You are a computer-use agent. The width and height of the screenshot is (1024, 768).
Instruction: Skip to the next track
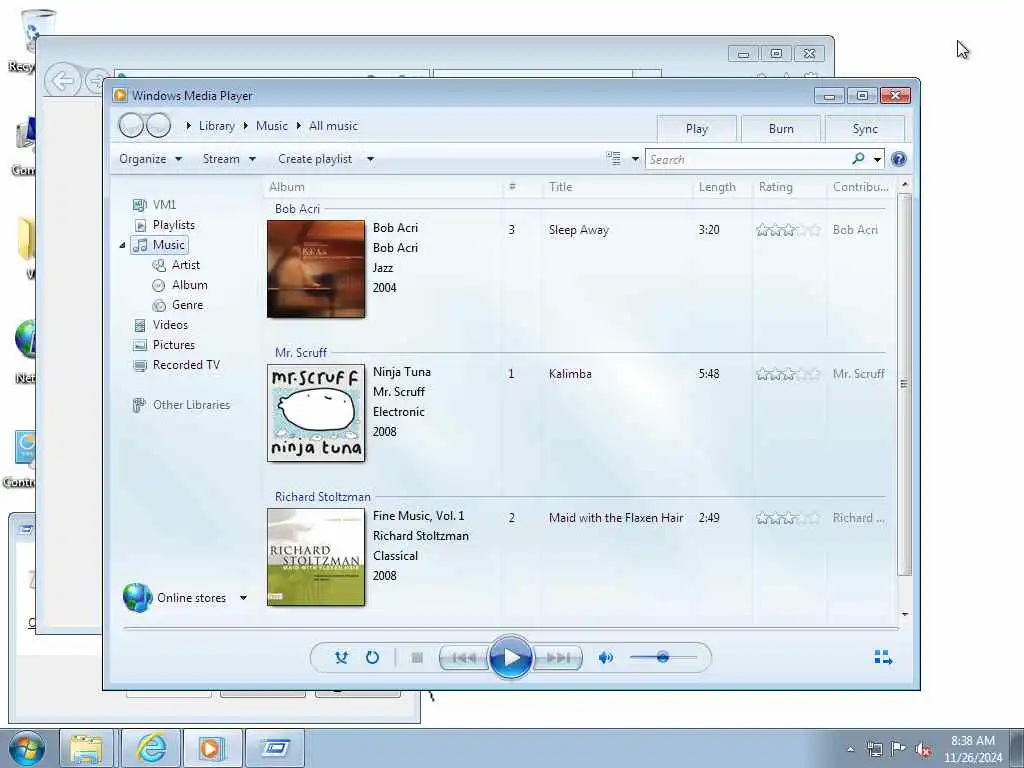point(557,658)
